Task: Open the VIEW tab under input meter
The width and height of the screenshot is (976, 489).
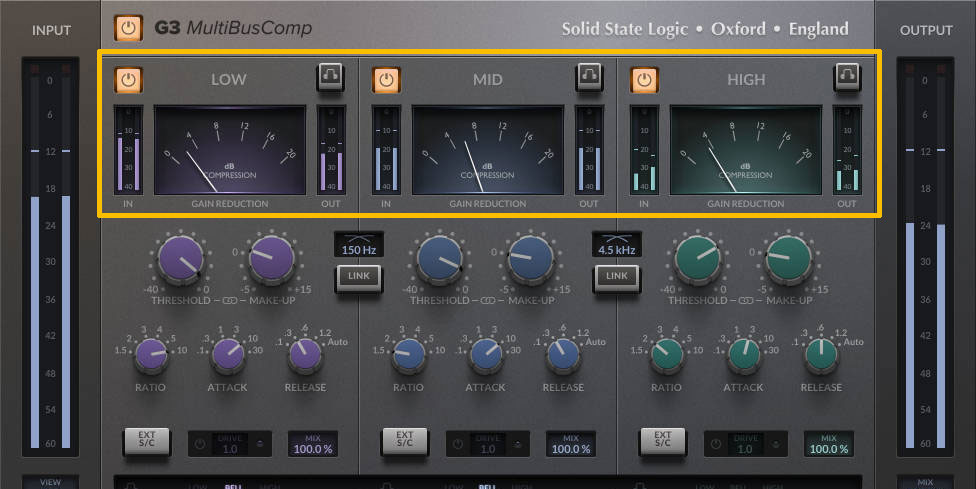Action: (50, 481)
